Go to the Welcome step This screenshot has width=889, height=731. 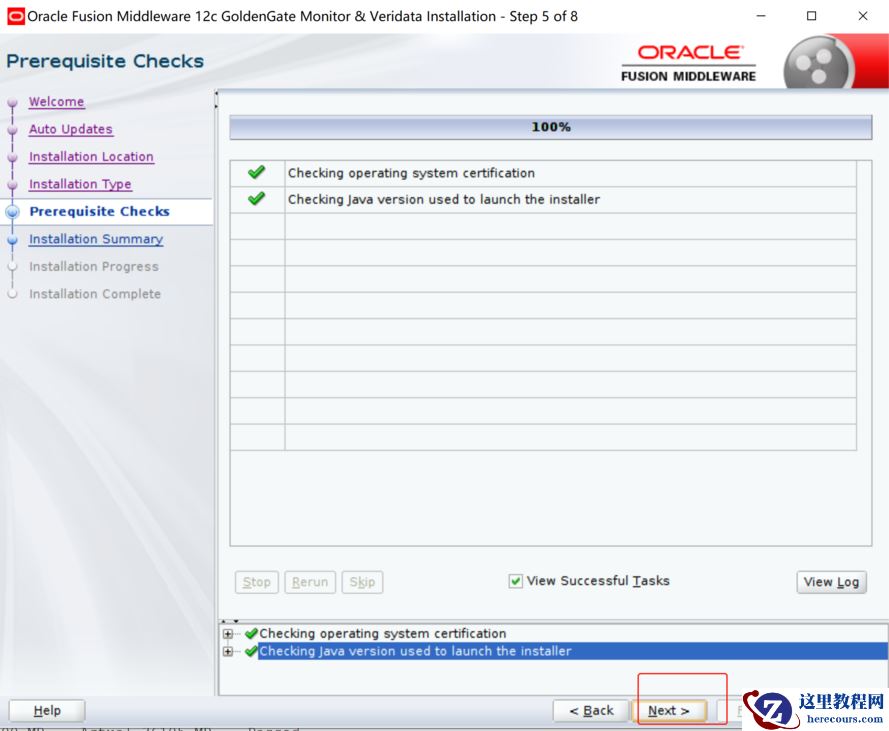pyautogui.click(x=57, y=102)
